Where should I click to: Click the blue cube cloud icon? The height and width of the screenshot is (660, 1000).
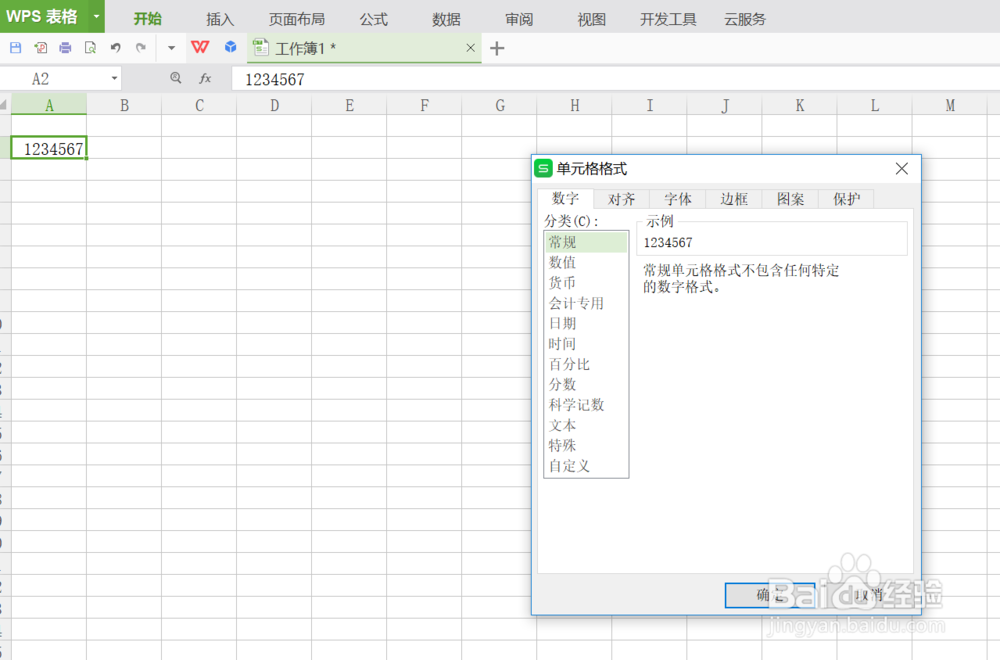pyautogui.click(x=231, y=47)
